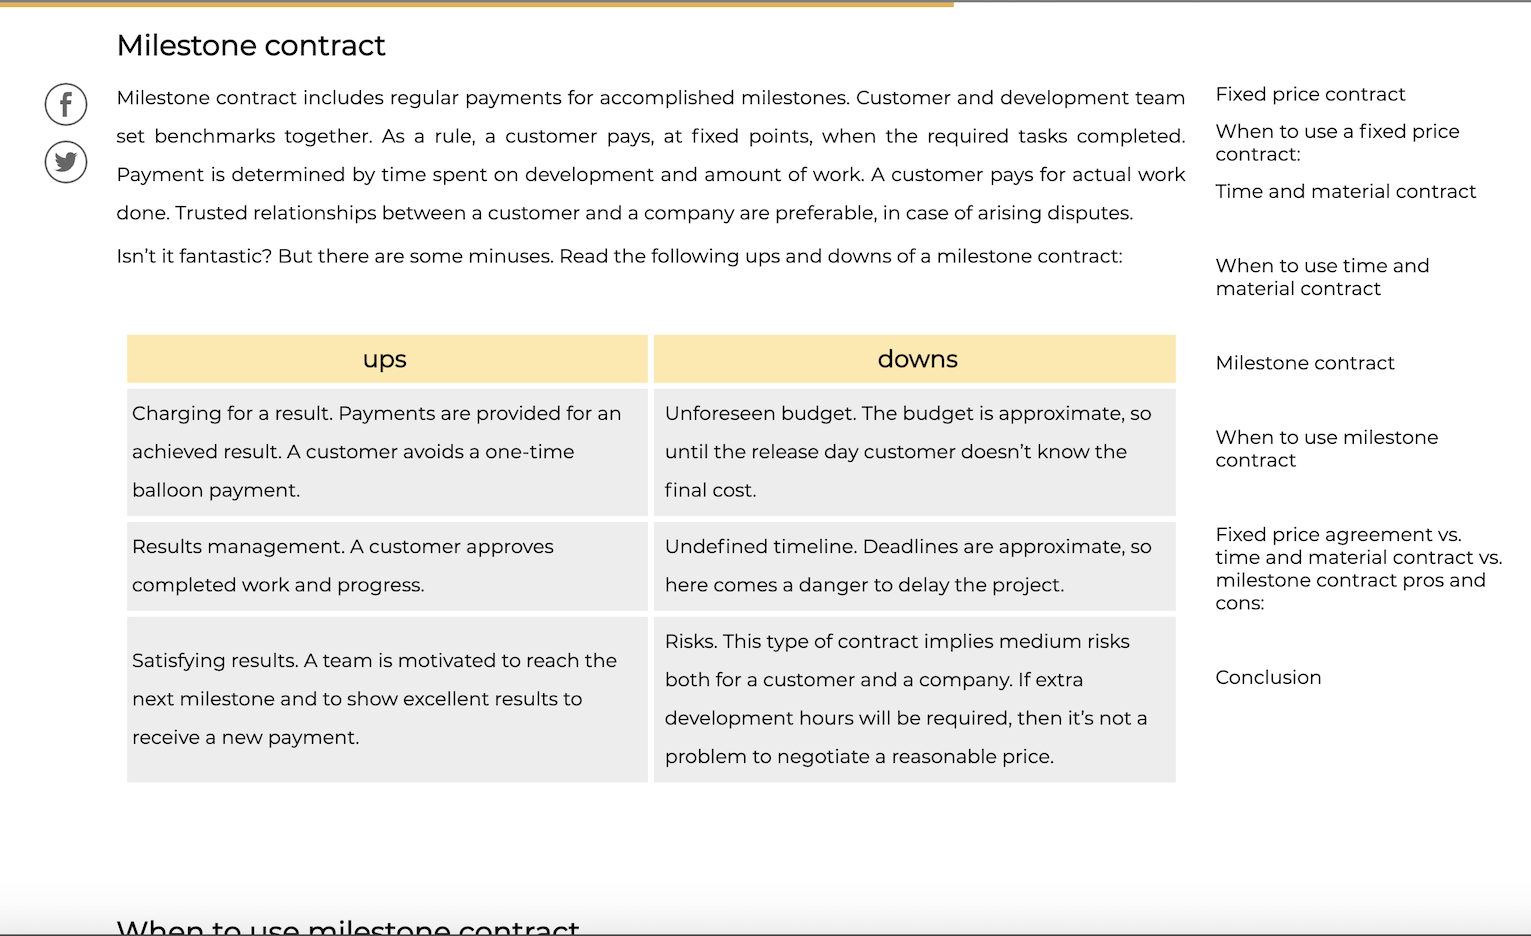
Task: Navigate to 'Time and material contract' section
Action: (x=1345, y=191)
